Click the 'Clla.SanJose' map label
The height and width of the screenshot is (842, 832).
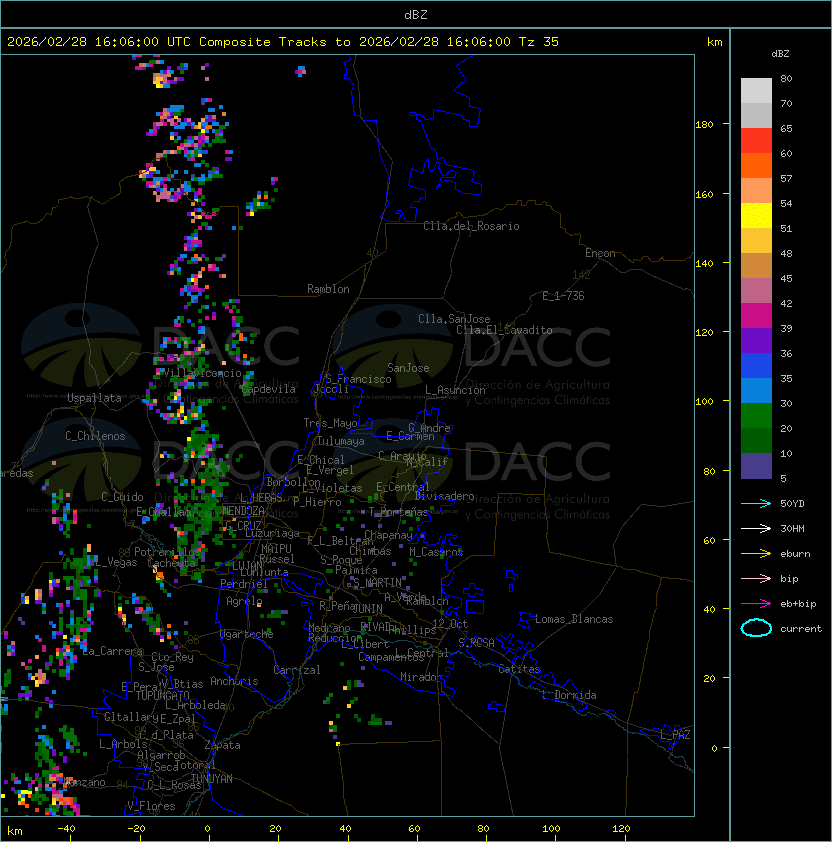454,319
